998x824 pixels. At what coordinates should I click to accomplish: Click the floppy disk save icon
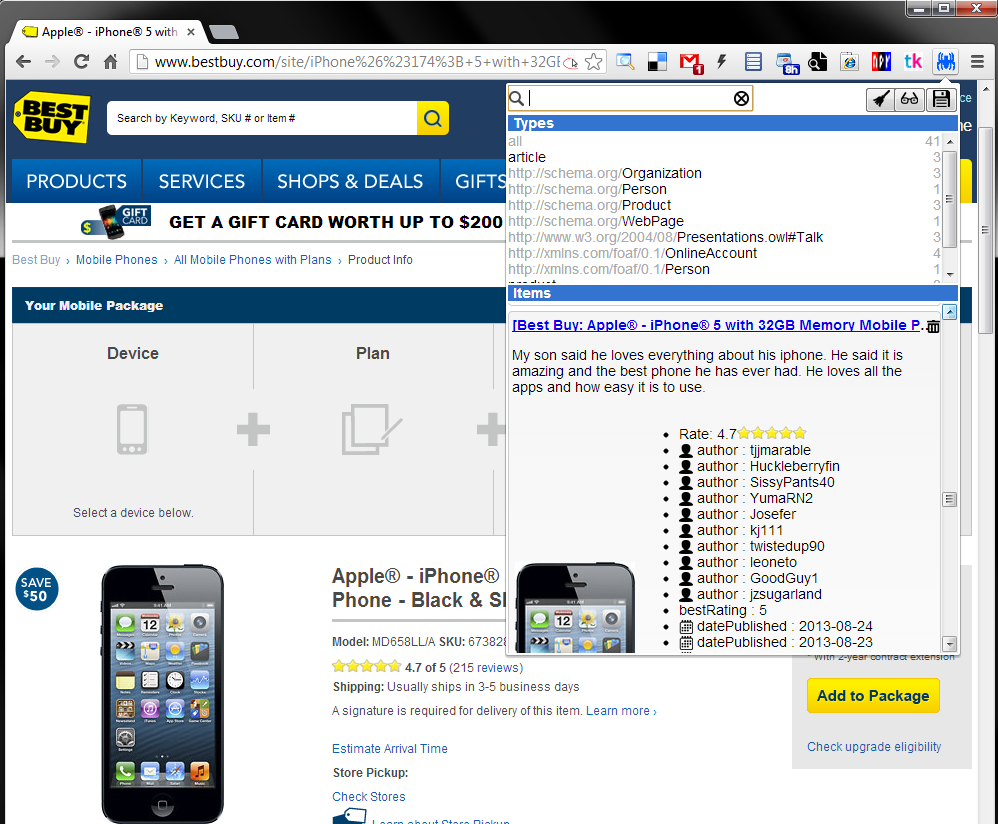[x=940, y=98]
